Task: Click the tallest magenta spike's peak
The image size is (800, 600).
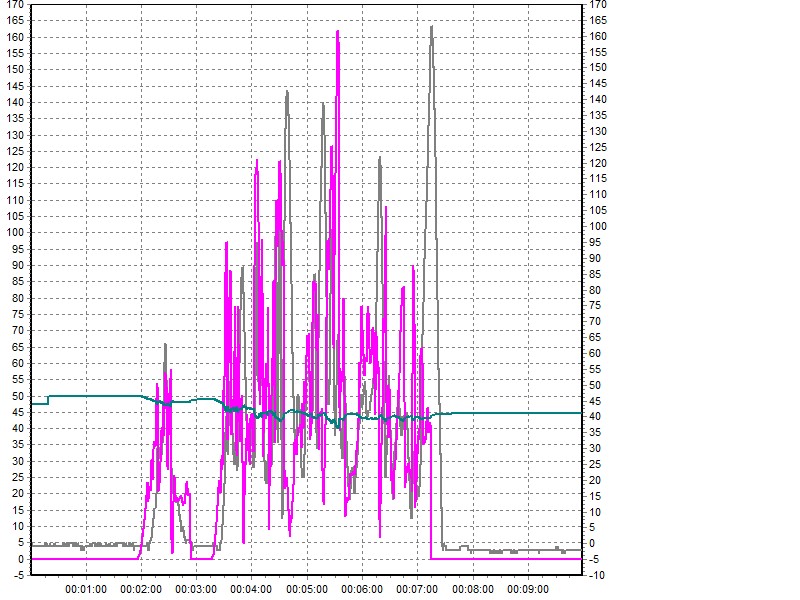Action: tap(338, 32)
